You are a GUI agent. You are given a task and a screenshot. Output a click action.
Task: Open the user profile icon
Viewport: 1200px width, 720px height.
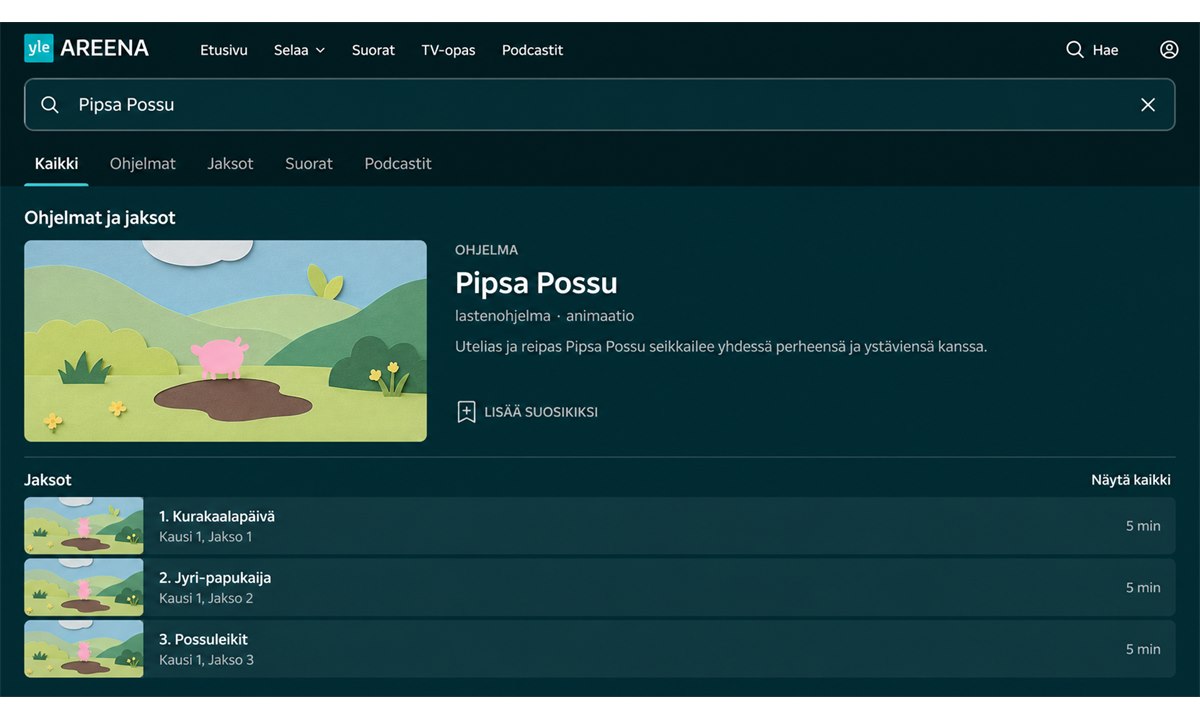pyautogui.click(x=1169, y=50)
